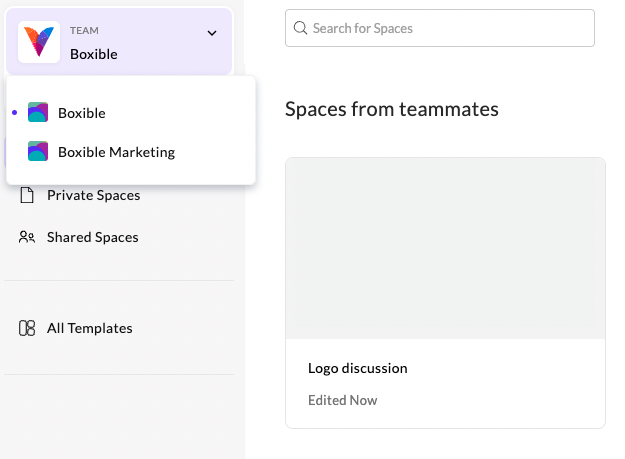Go to Shared Spaces

[92, 237]
